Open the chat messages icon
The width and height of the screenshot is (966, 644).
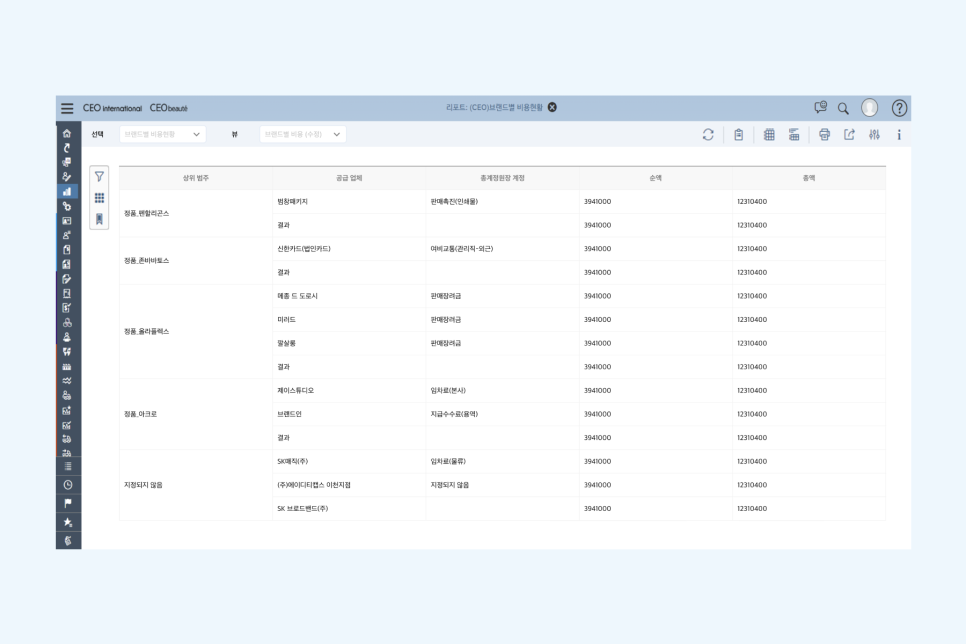[x=821, y=108]
